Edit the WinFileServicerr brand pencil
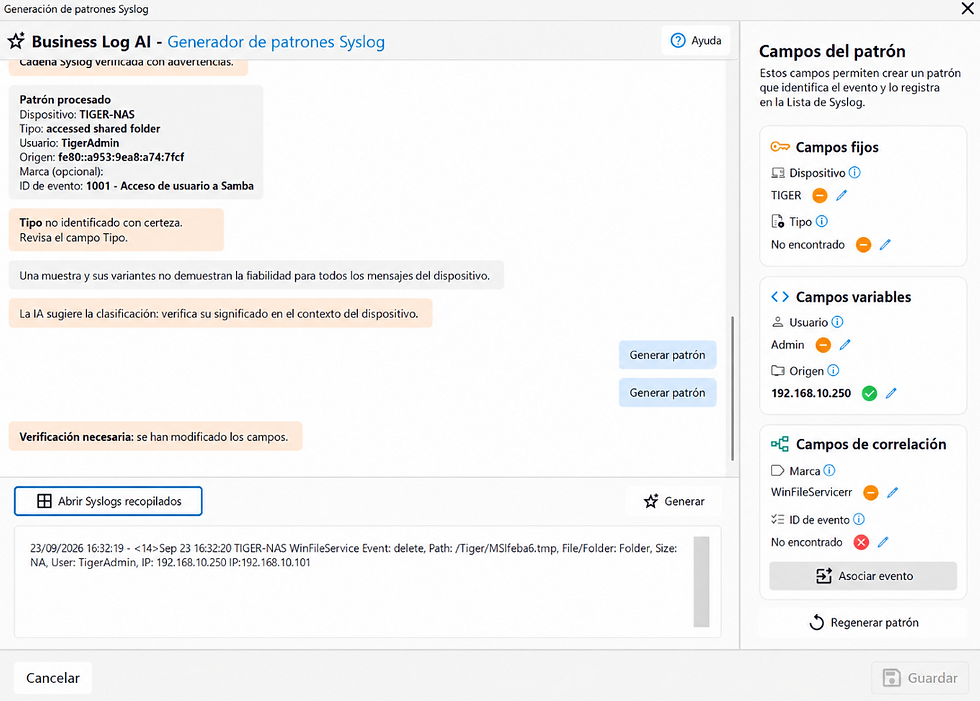The image size is (980, 701). 892,492
